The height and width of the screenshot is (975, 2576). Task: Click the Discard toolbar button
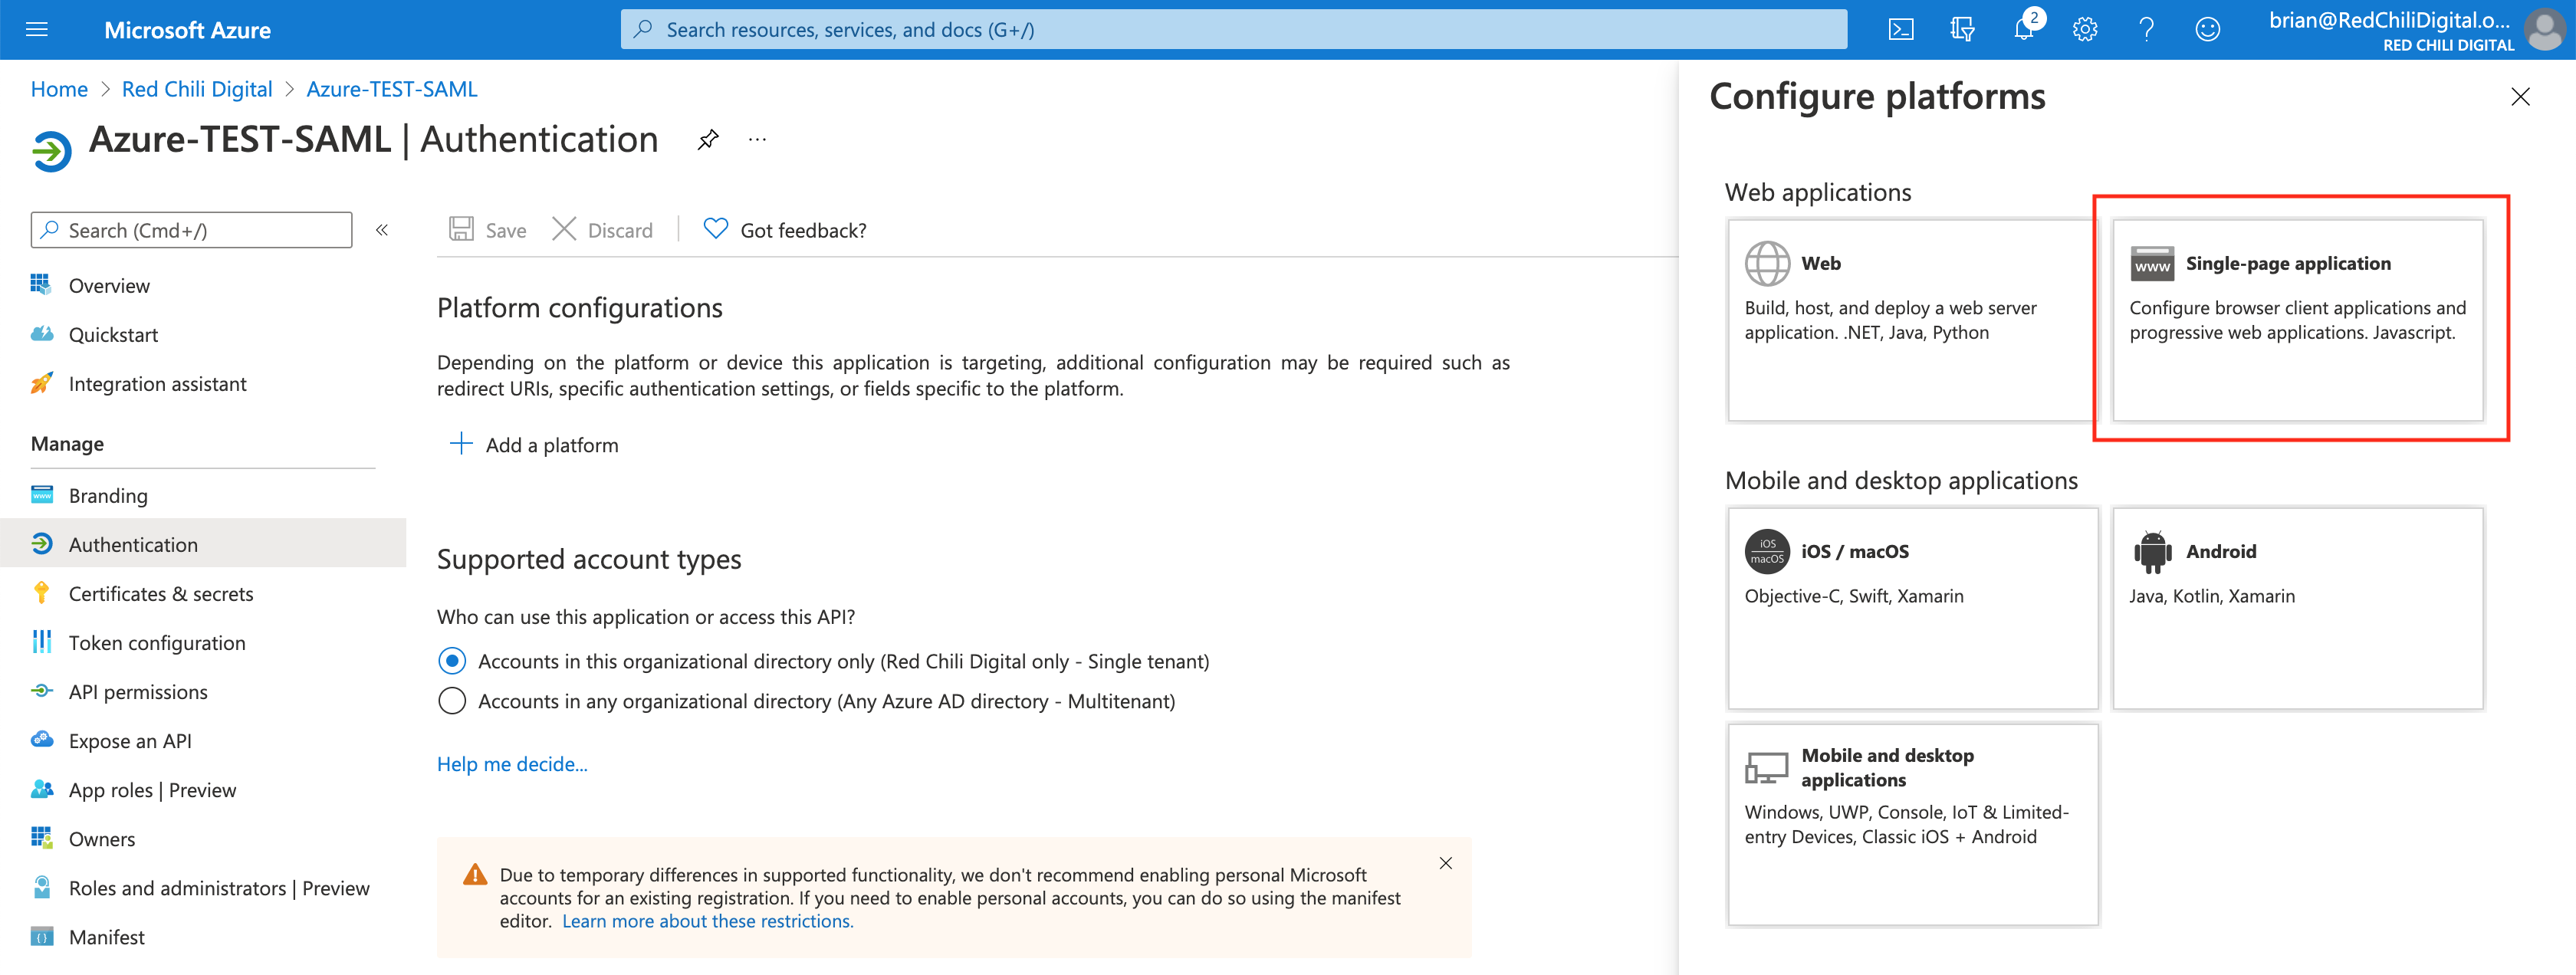[603, 230]
